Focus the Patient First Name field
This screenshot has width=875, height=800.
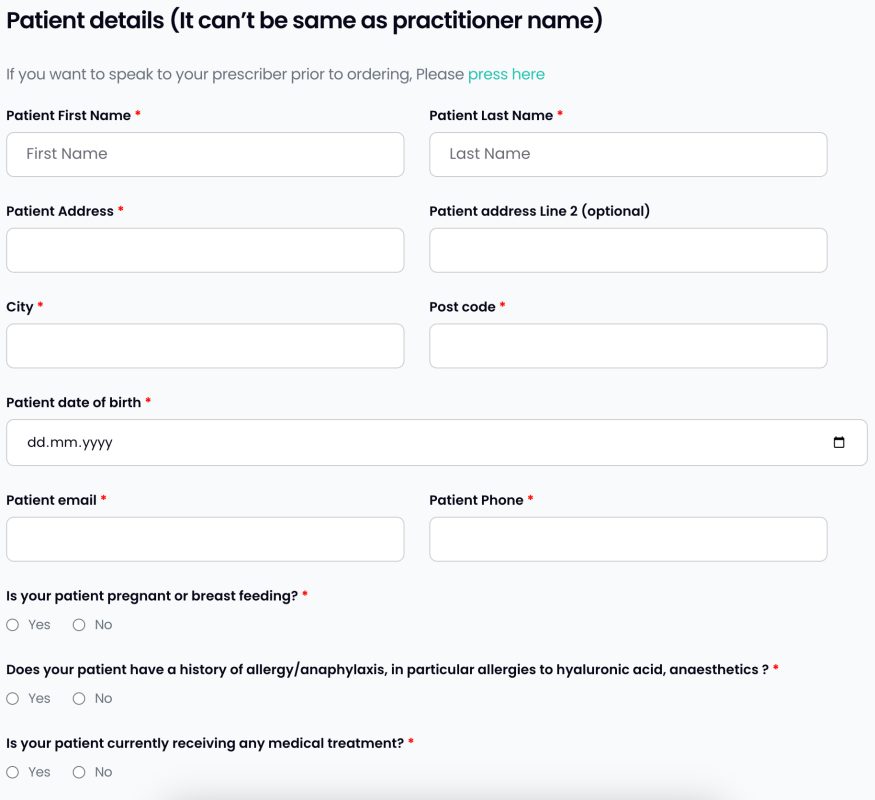point(205,155)
